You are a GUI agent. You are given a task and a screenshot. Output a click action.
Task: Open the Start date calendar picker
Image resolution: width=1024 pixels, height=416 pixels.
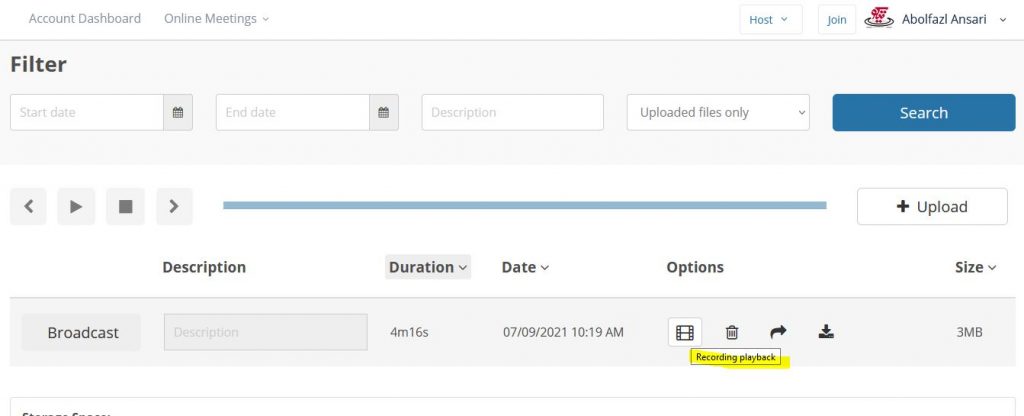178,112
